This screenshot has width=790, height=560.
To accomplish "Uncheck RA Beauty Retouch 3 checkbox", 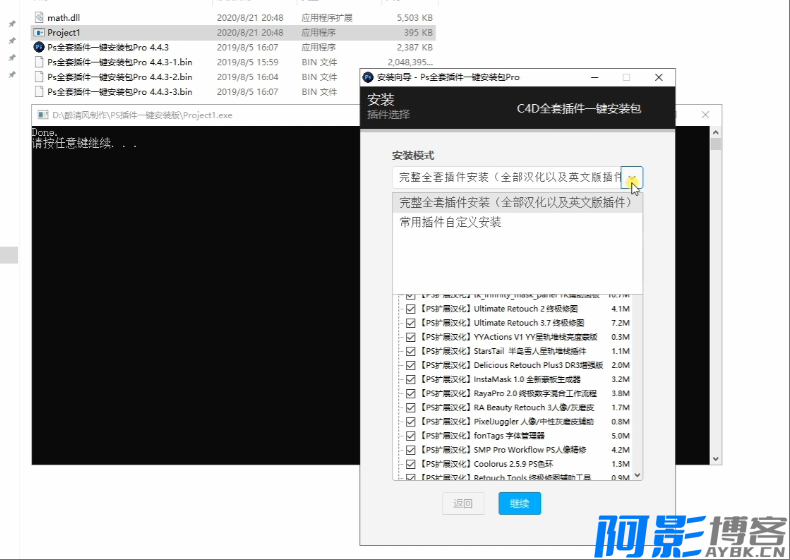I will pos(410,408).
